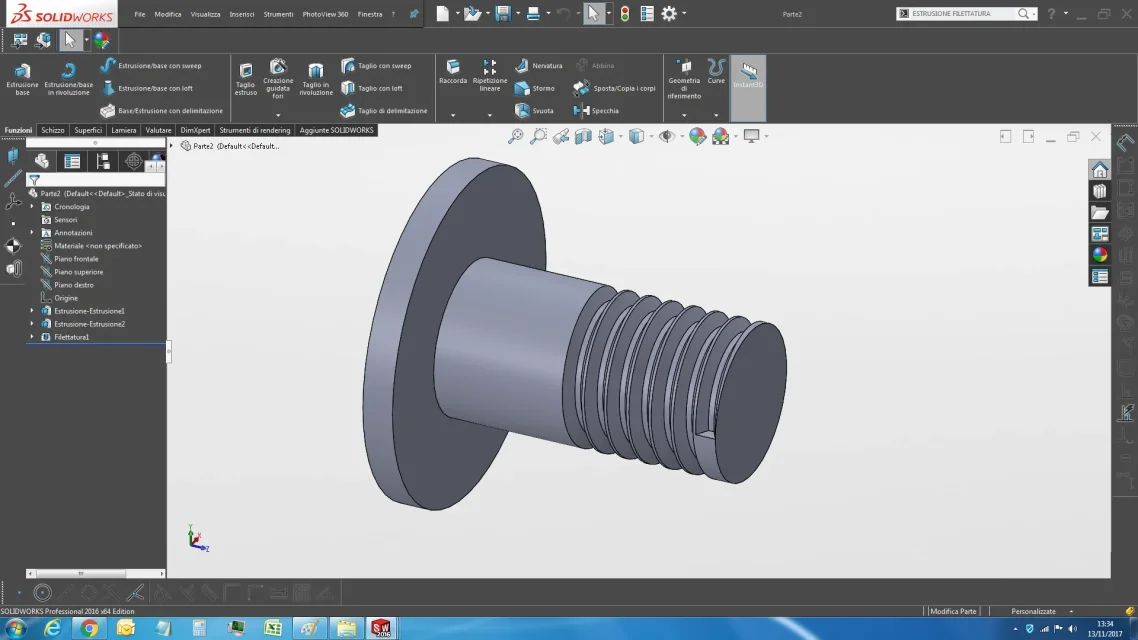Expand Curve dropdown arrow
The height and width of the screenshot is (640, 1138).
point(716,115)
